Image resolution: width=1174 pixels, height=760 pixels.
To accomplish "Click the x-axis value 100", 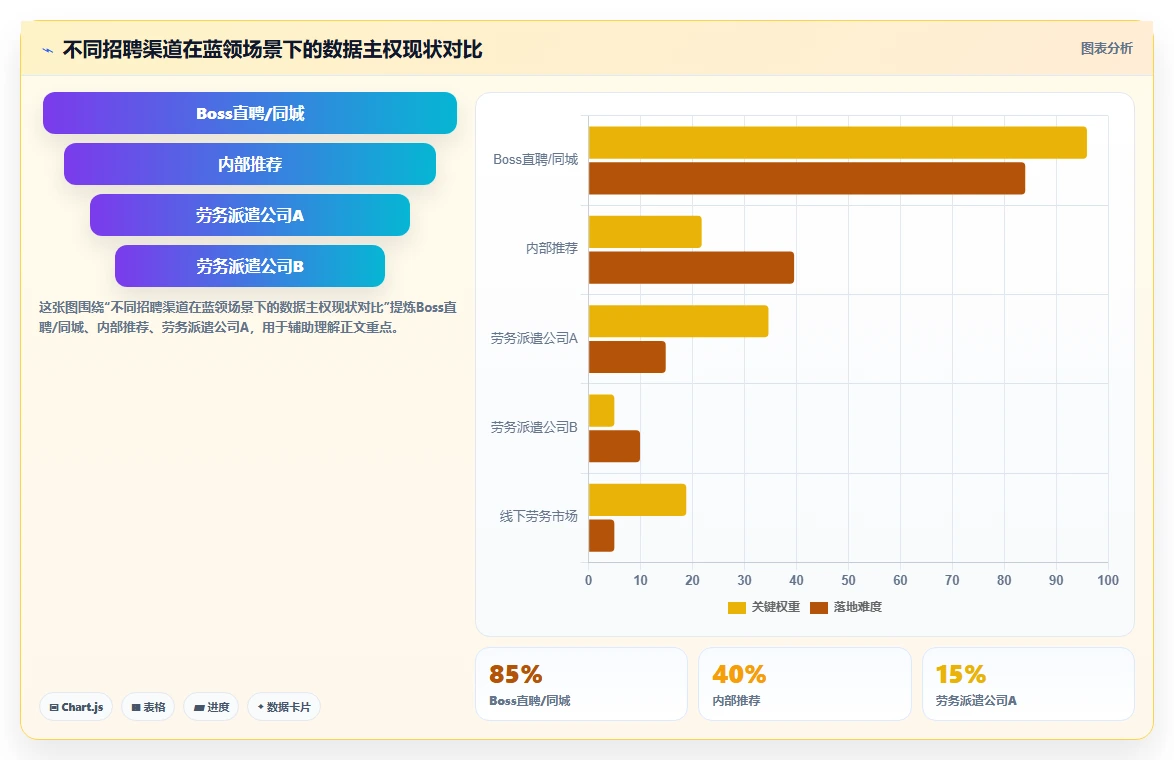I will pyautogui.click(x=1108, y=580).
